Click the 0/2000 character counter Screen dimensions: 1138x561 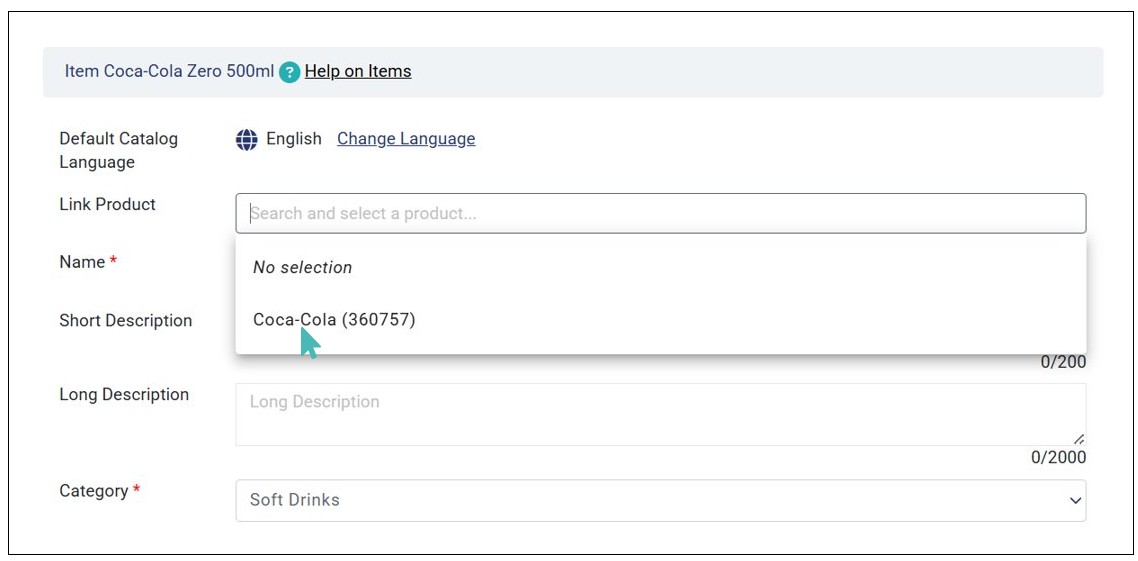[1058, 457]
